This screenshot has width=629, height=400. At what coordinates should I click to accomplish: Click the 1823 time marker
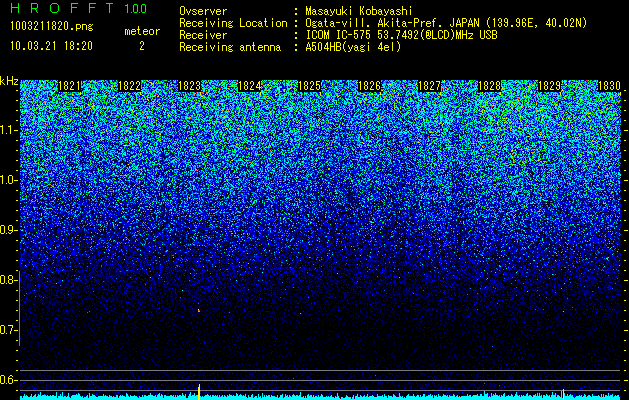pos(189,86)
